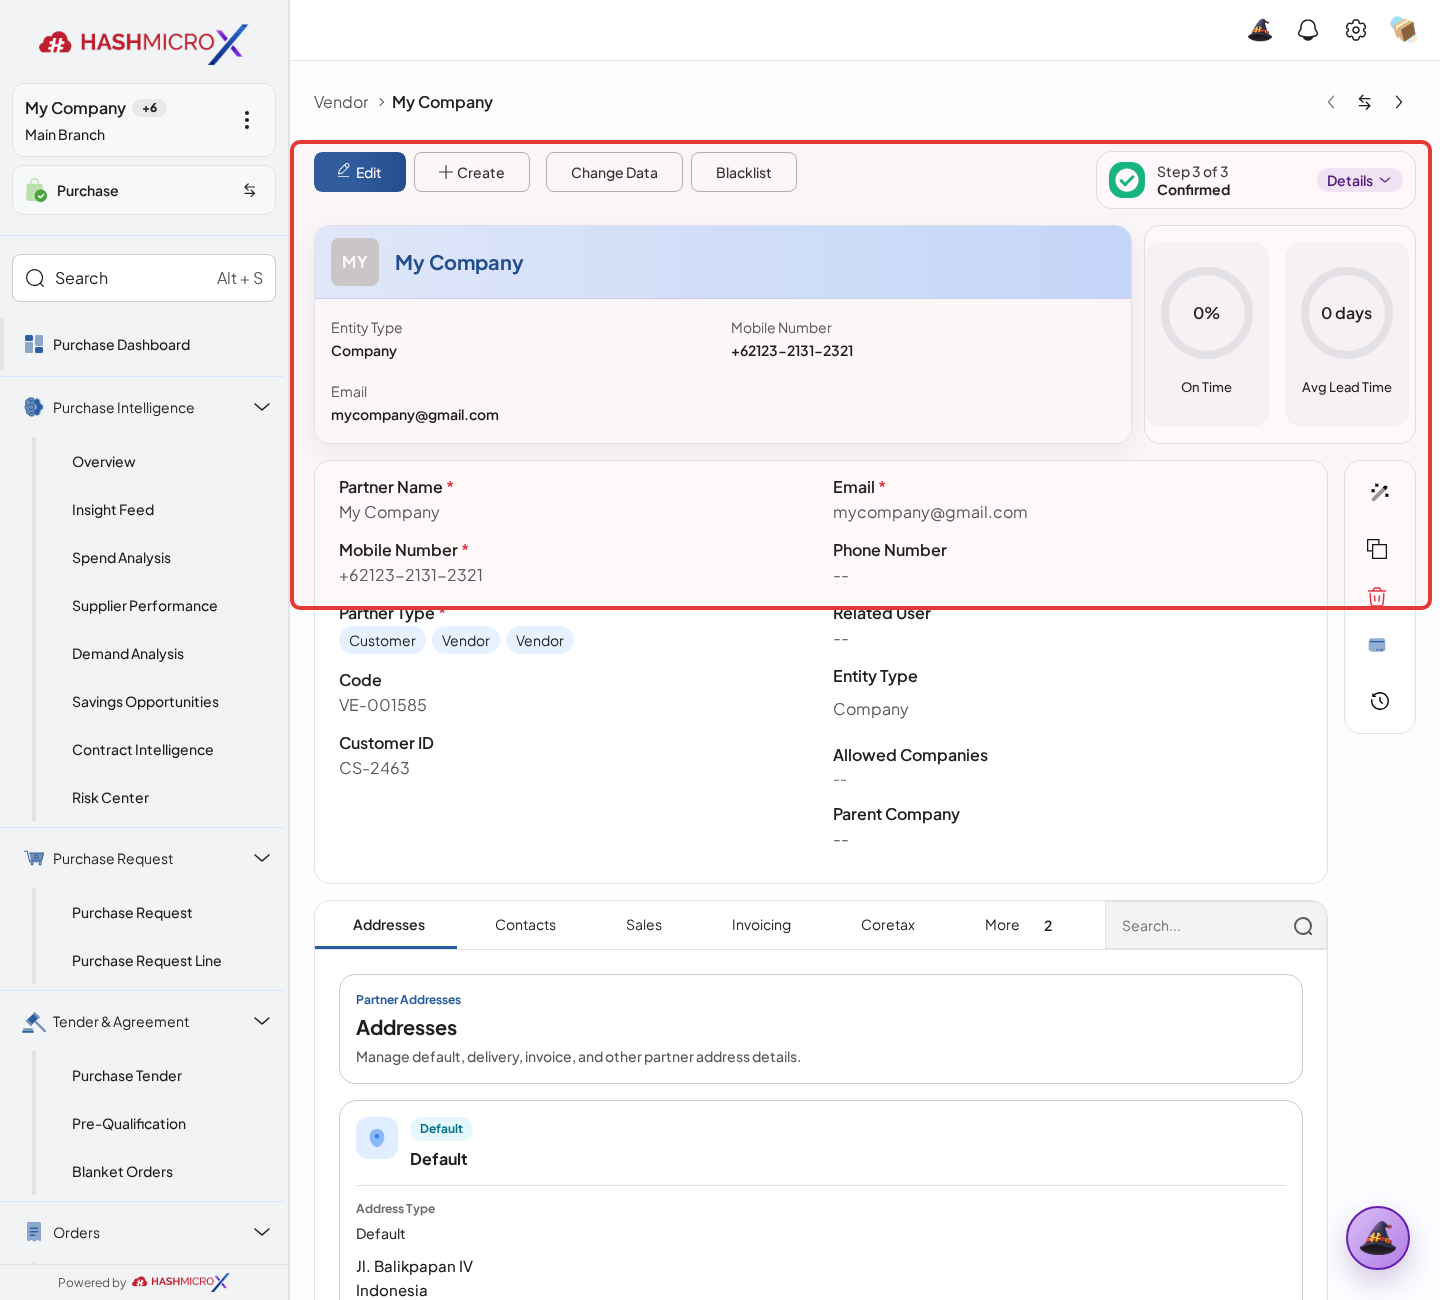Open Purchase Dashboard in sidebar
The width and height of the screenshot is (1440, 1300).
point(143,345)
